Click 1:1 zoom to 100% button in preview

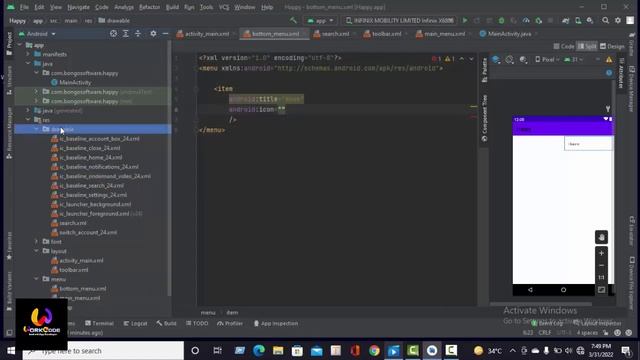(601, 278)
